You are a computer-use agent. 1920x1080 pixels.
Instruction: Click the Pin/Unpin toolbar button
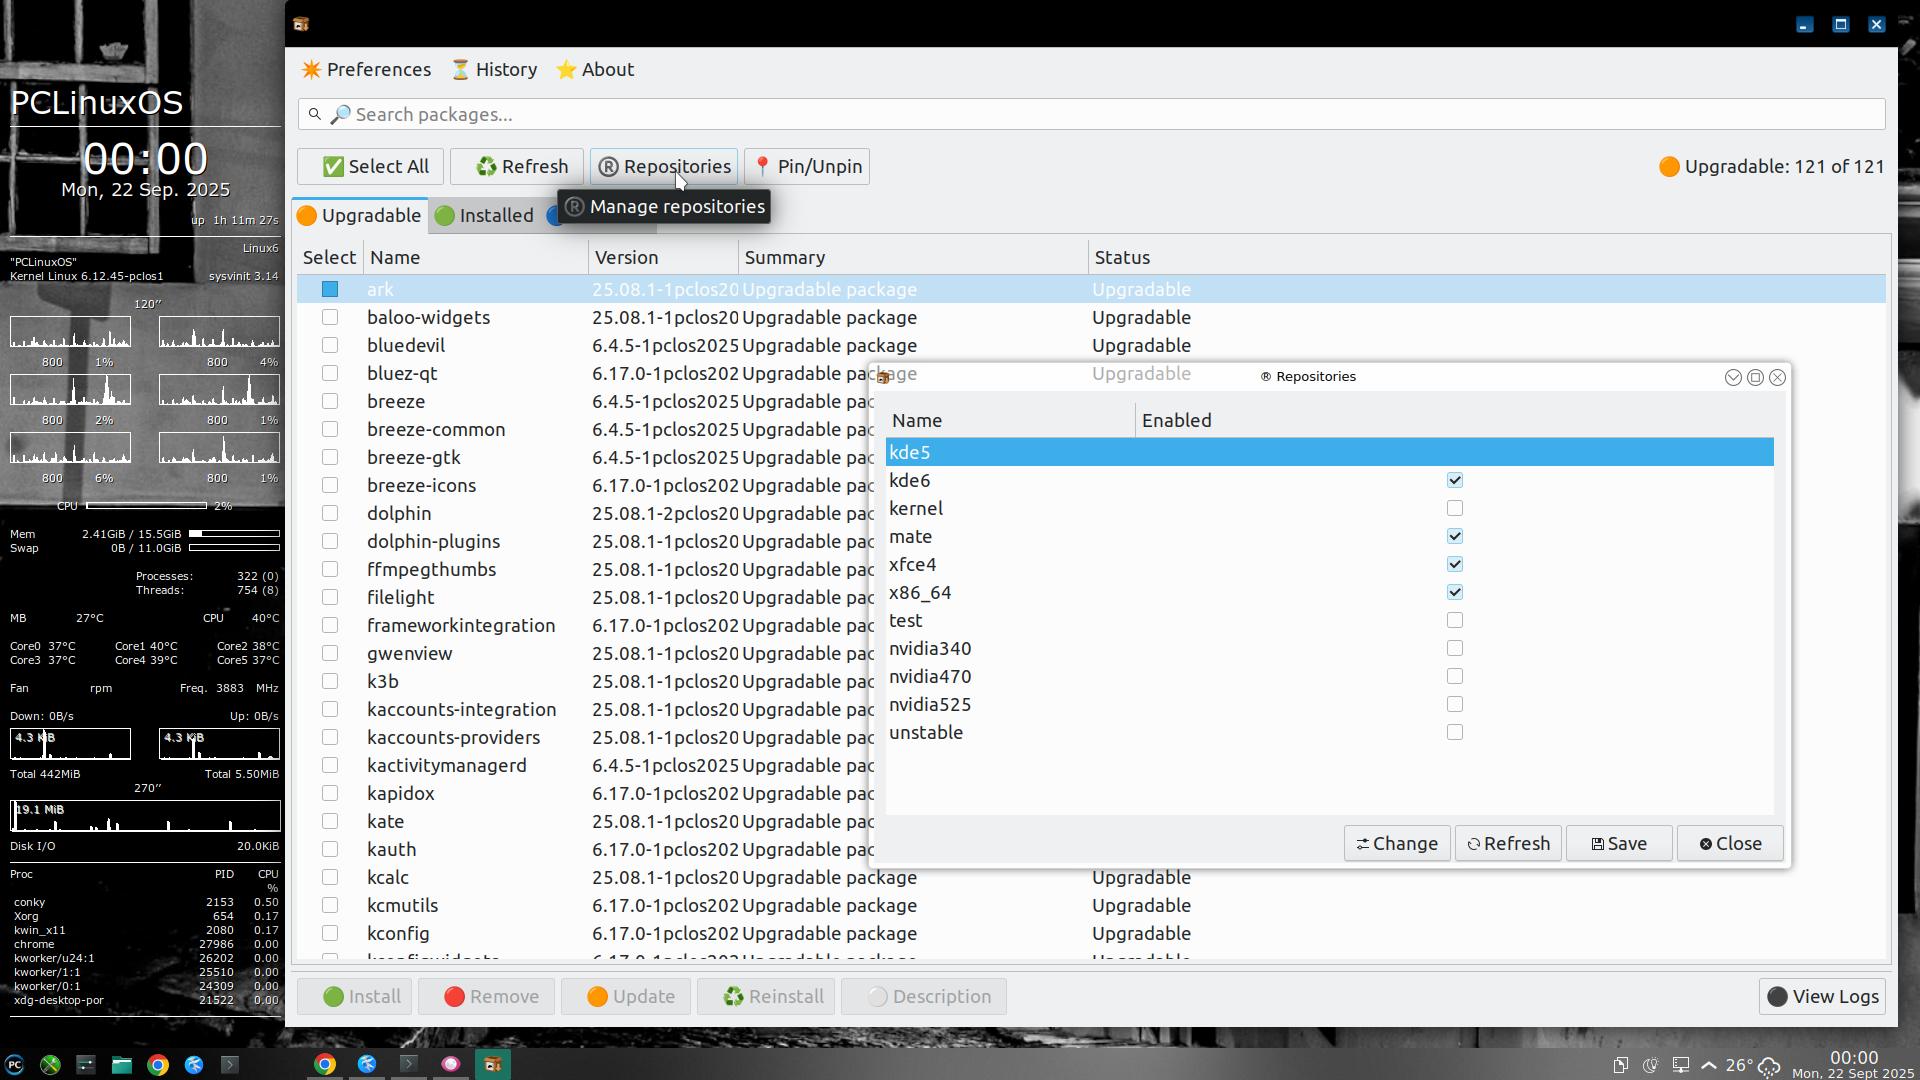(x=806, y=167)
